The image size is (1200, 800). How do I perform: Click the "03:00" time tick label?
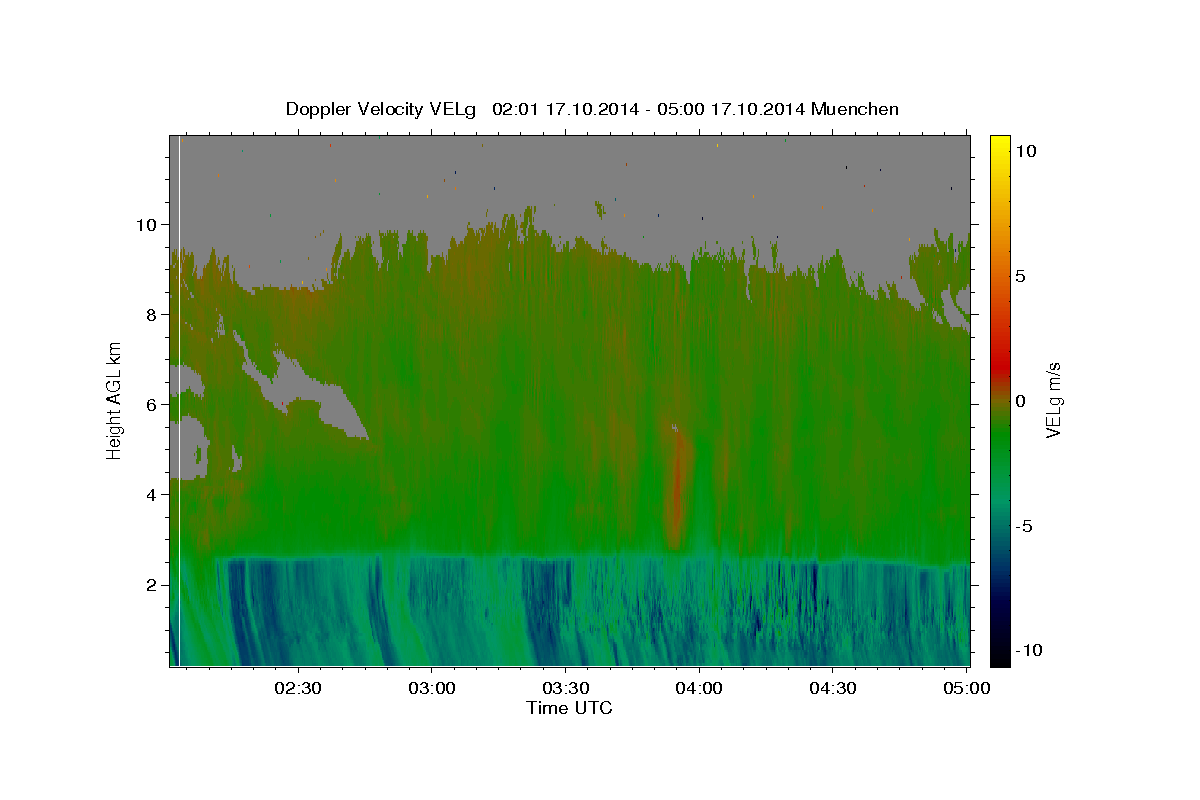point(432,688)
